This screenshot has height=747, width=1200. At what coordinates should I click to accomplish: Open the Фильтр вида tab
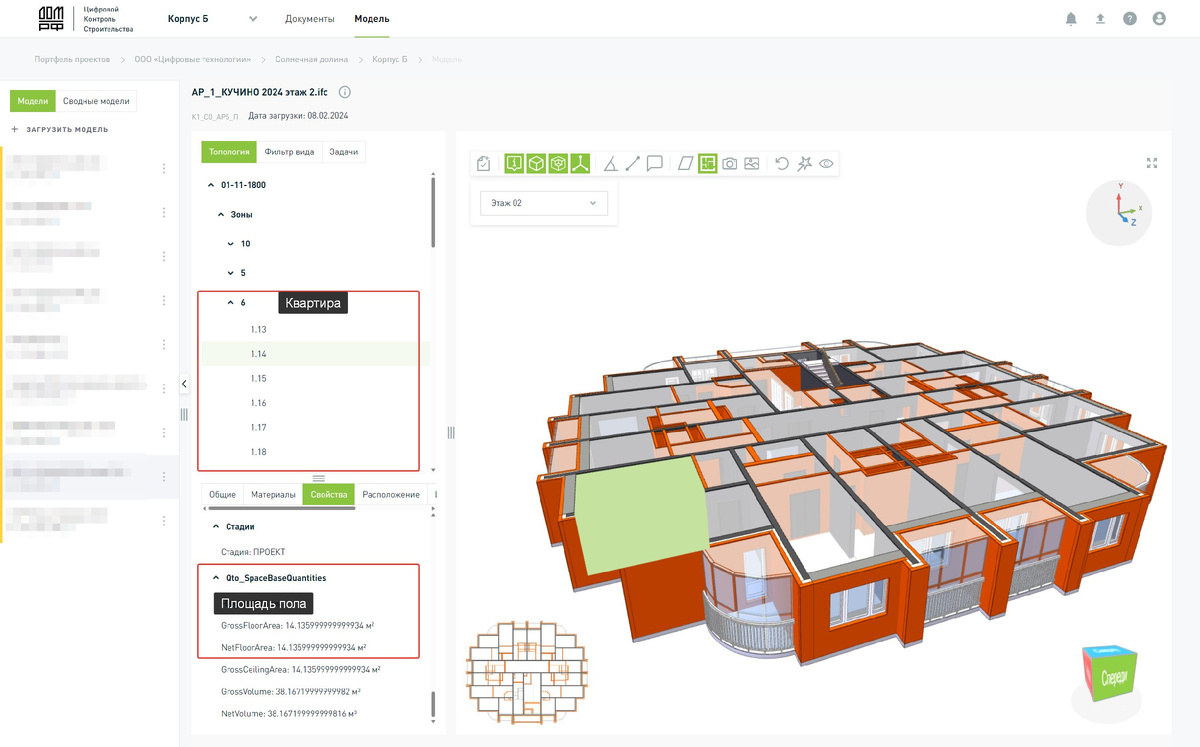coord(290,152)
